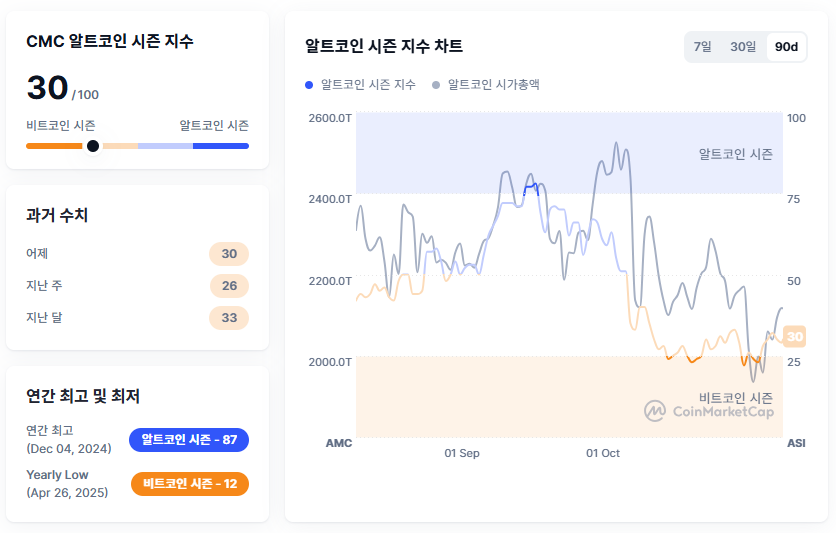Click the solid blue end of the season bar

click(221, 146)
